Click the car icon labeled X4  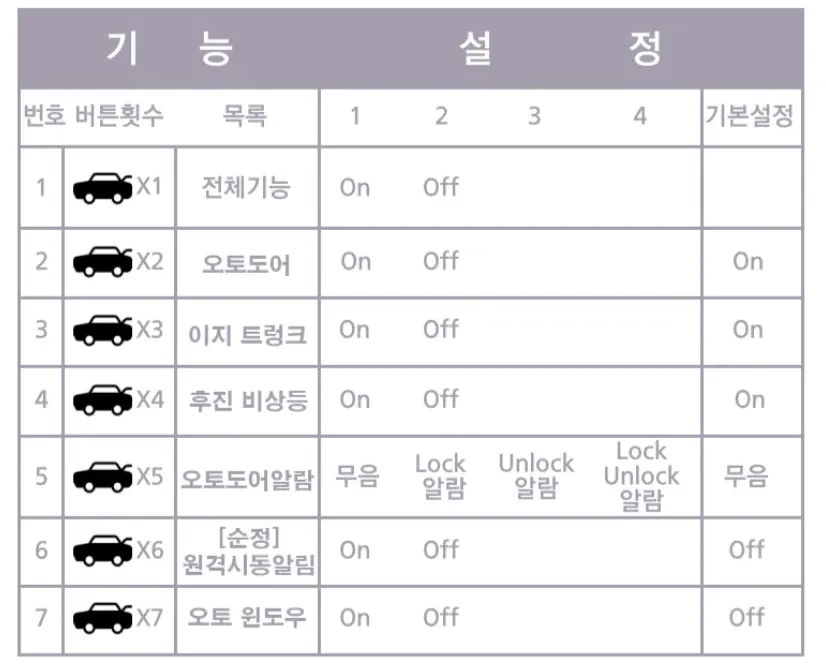[x=103, y=400]
